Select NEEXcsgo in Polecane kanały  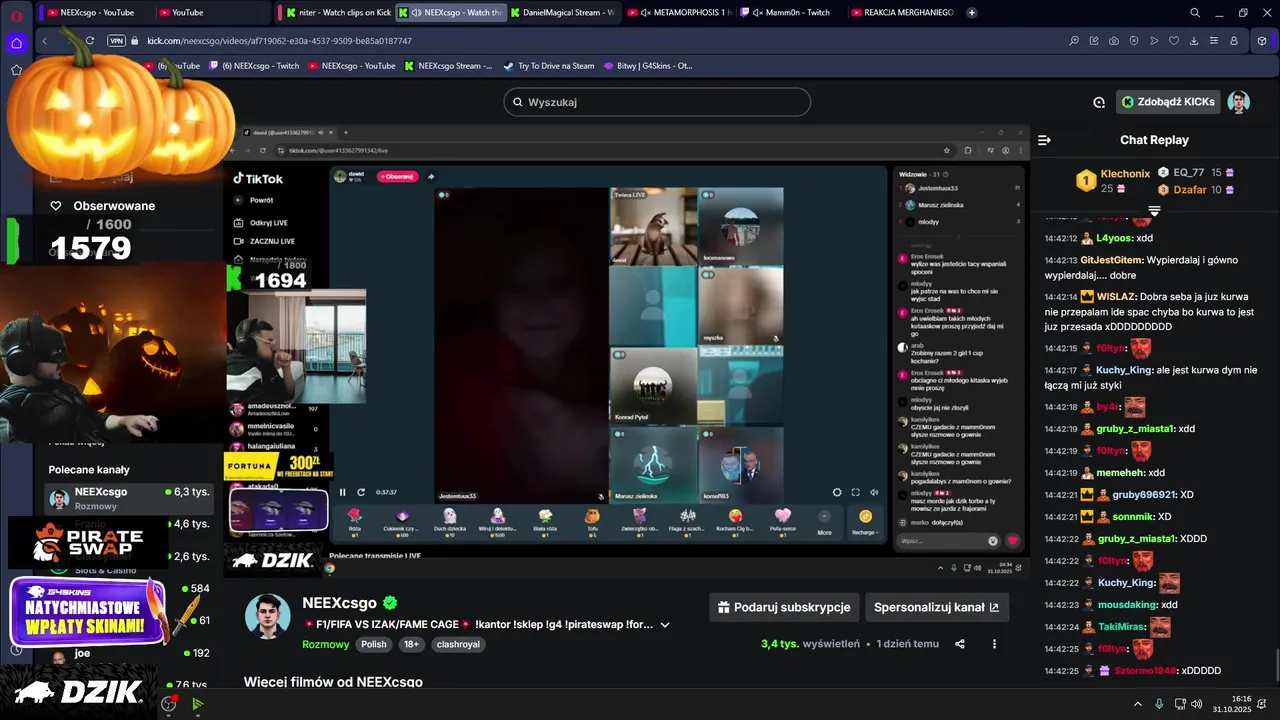pos(130,498)
